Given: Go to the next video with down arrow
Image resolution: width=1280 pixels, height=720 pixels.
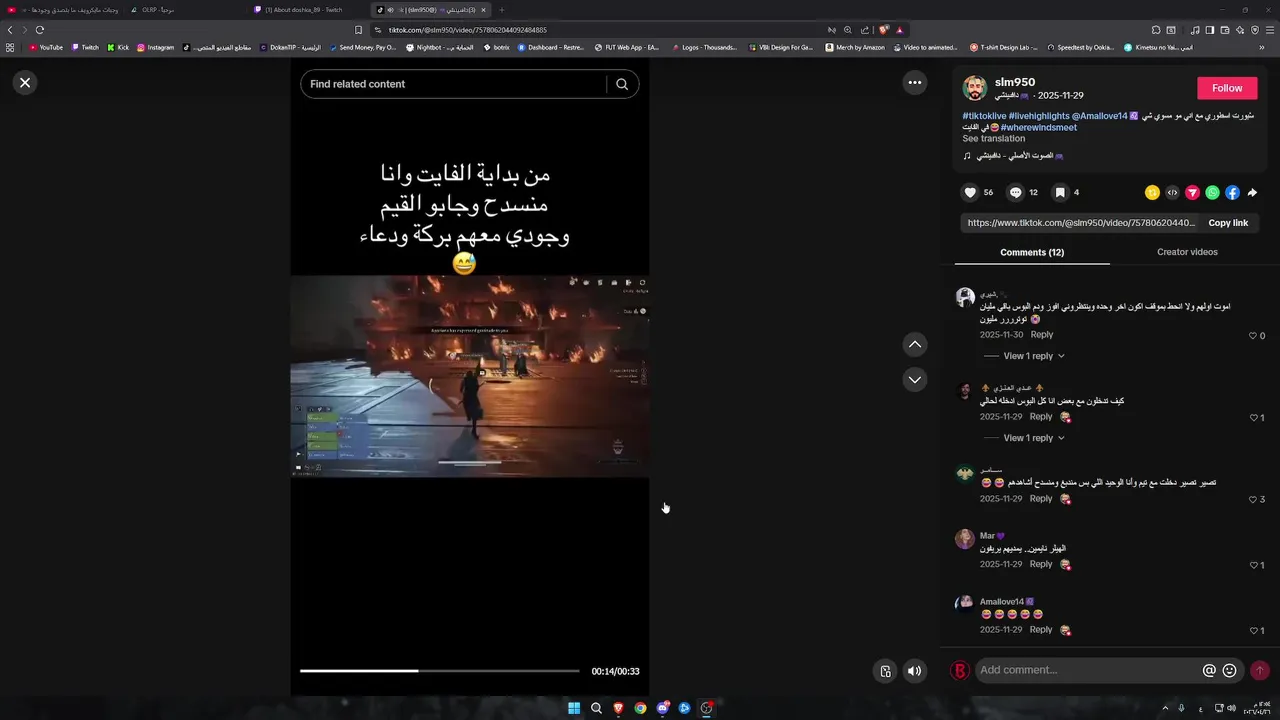Looking at the screenshot, I should tap(914, 379).
